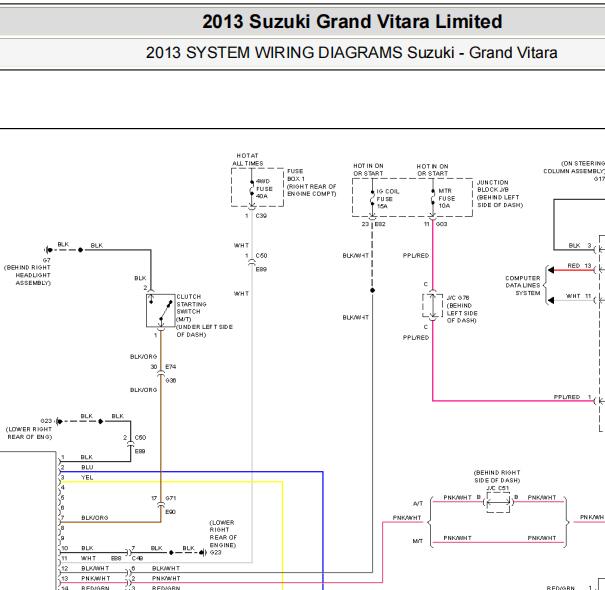Select the 'PPL/RED 1' wire label

tap(572, 397)
